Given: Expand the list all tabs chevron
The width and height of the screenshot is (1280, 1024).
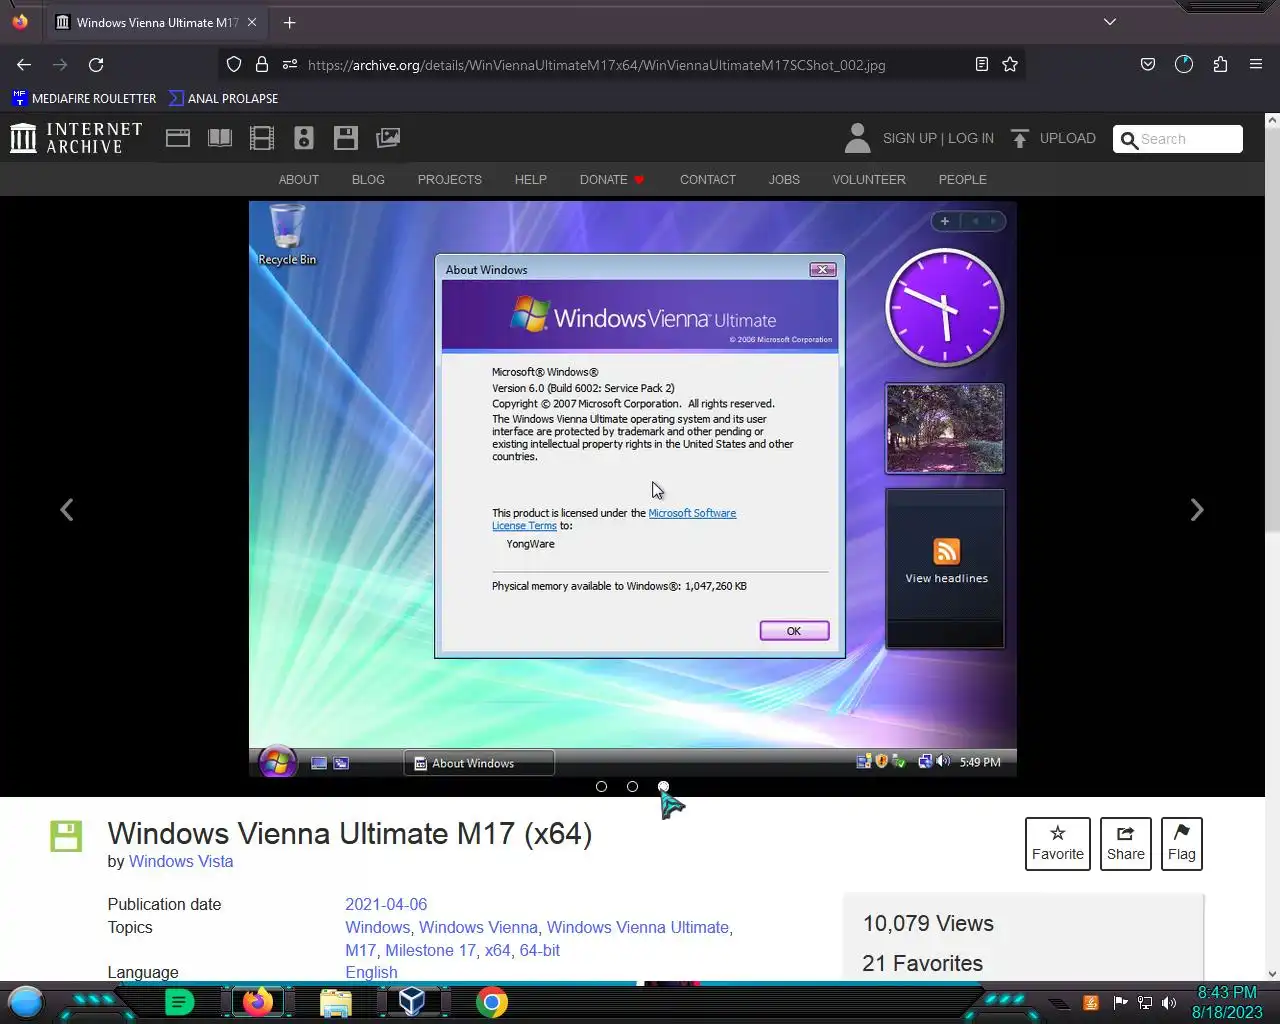Looking at the screenshot, I should [x=1110, y=22].
